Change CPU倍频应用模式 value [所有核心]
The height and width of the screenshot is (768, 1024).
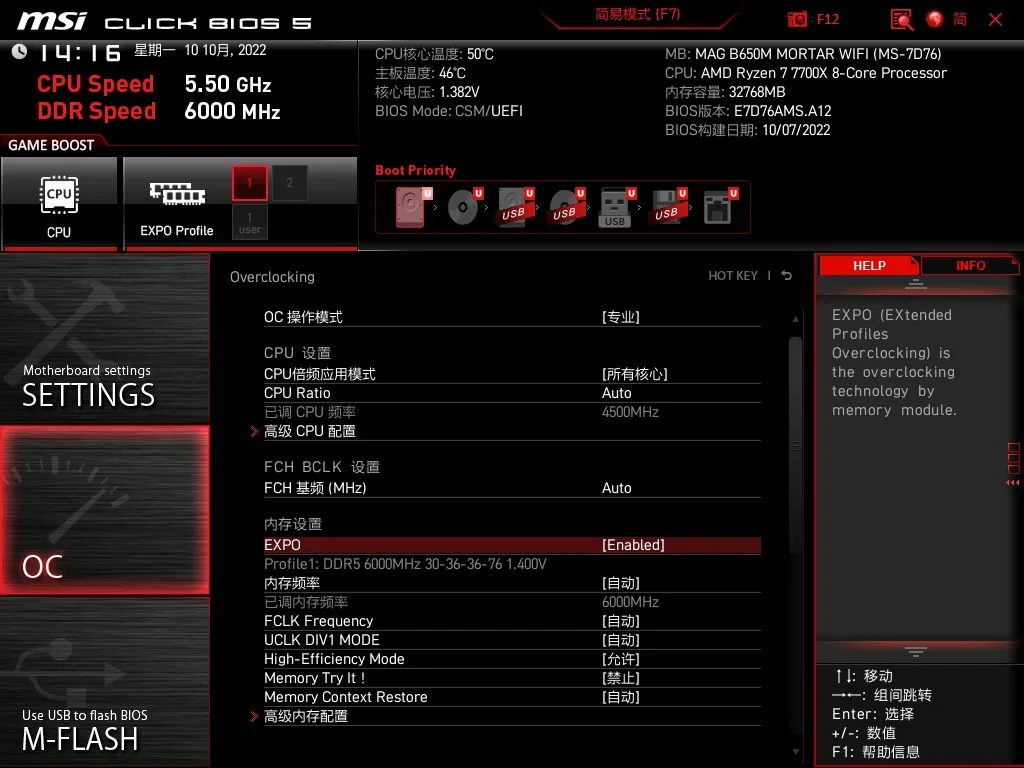635,374
